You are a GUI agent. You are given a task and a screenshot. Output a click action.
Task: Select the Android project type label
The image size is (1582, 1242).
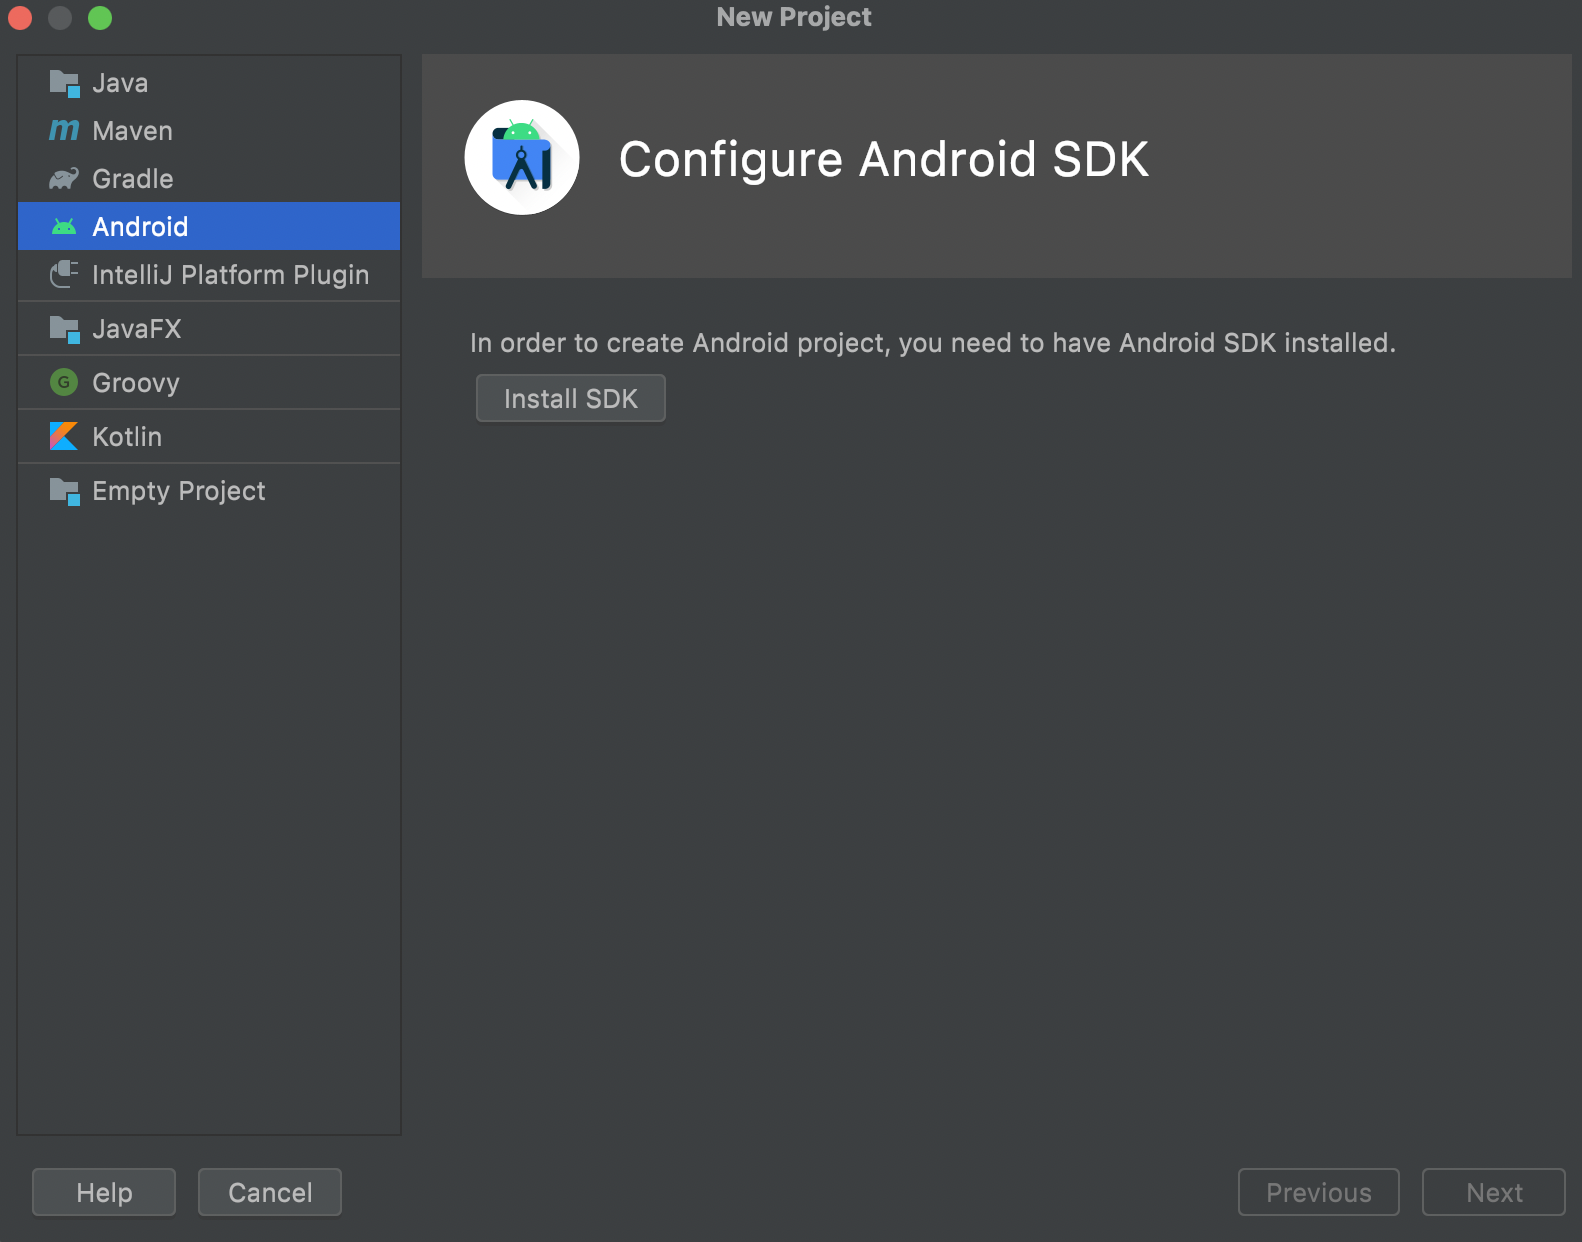coord(140,227)
